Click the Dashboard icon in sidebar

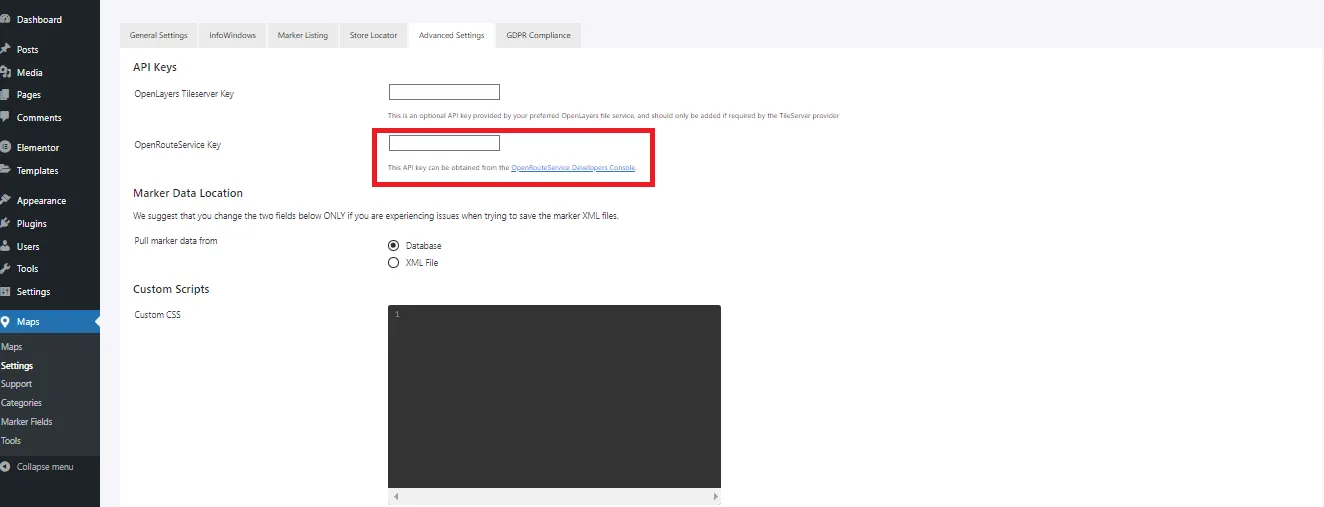(x=5, y=20)
